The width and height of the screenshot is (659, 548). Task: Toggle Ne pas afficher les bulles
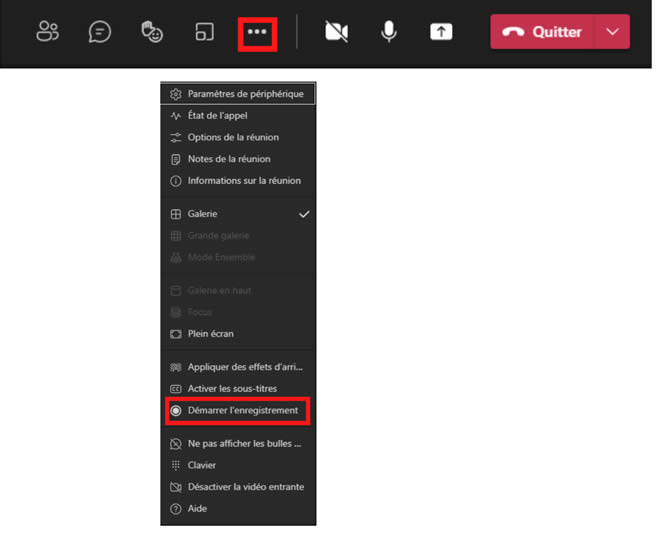tap(238, 444)
